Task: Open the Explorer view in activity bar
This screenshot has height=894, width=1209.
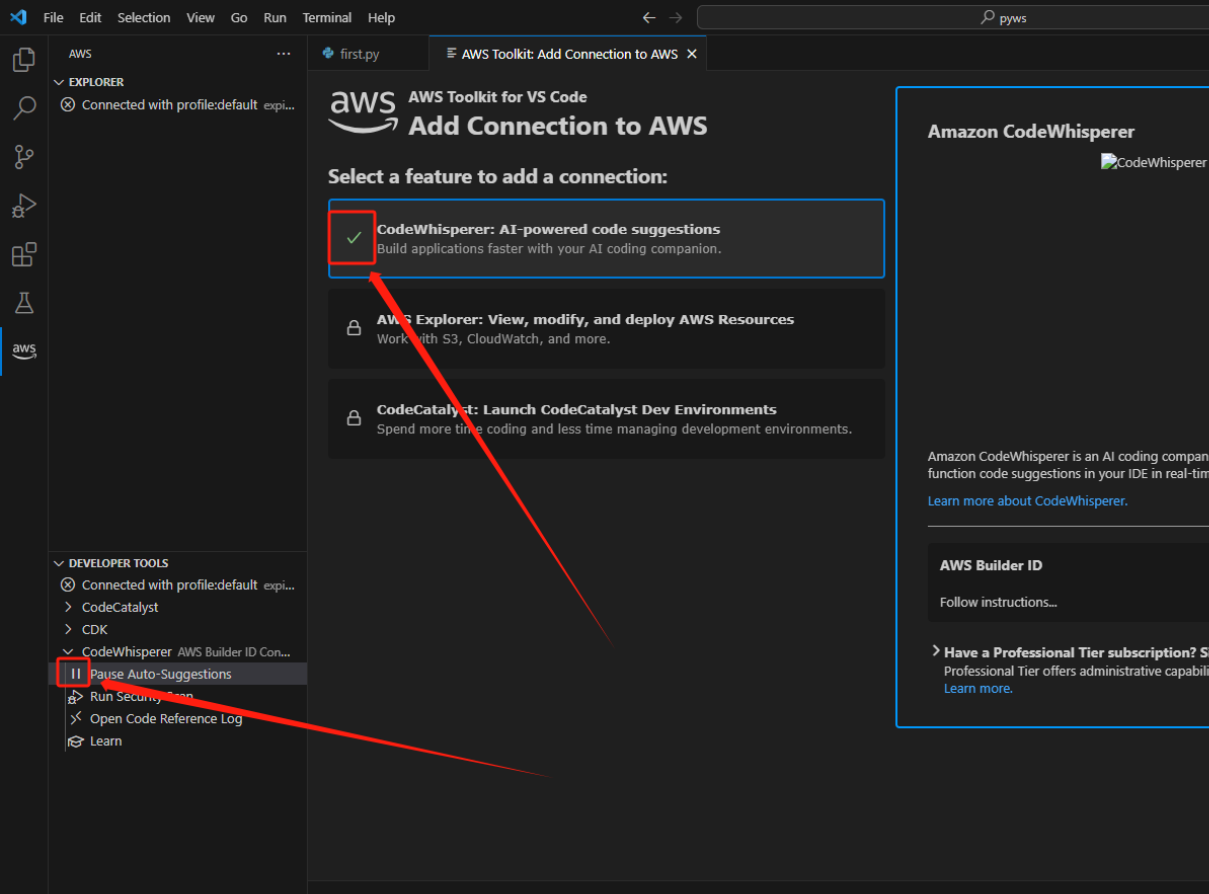Action: 24,60
